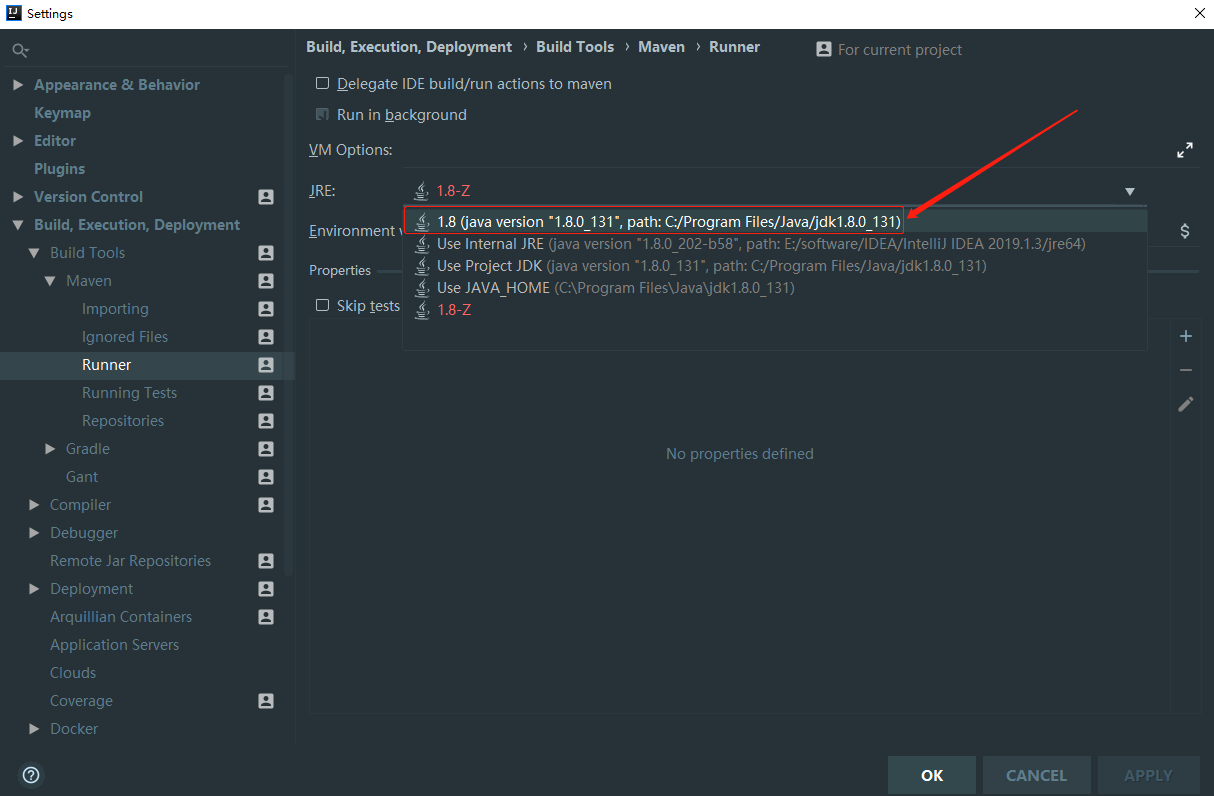Select the red 1.8-Z option in list

pos(775,310)
